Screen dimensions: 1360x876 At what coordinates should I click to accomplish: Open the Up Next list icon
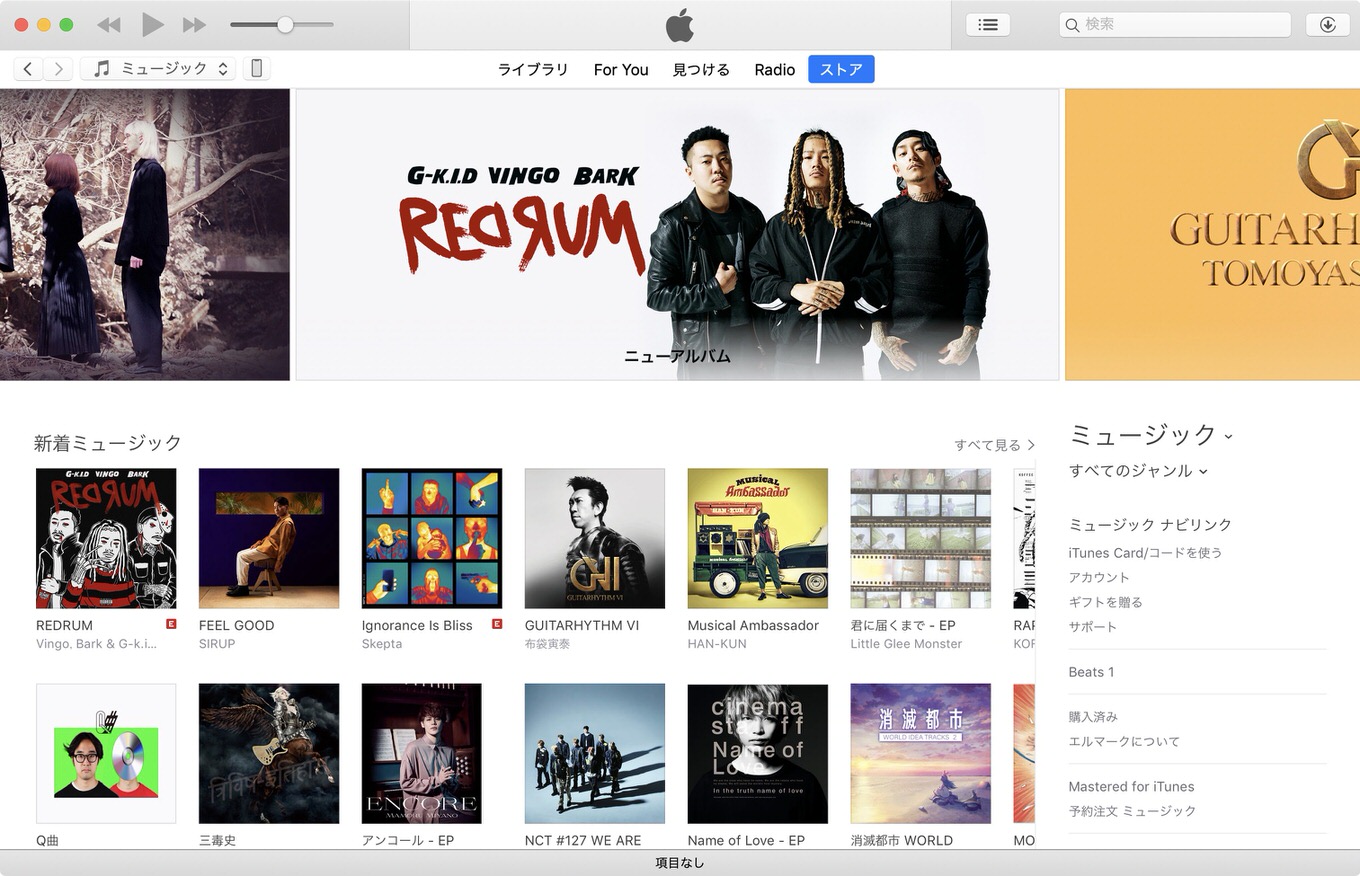click(988, 25)
